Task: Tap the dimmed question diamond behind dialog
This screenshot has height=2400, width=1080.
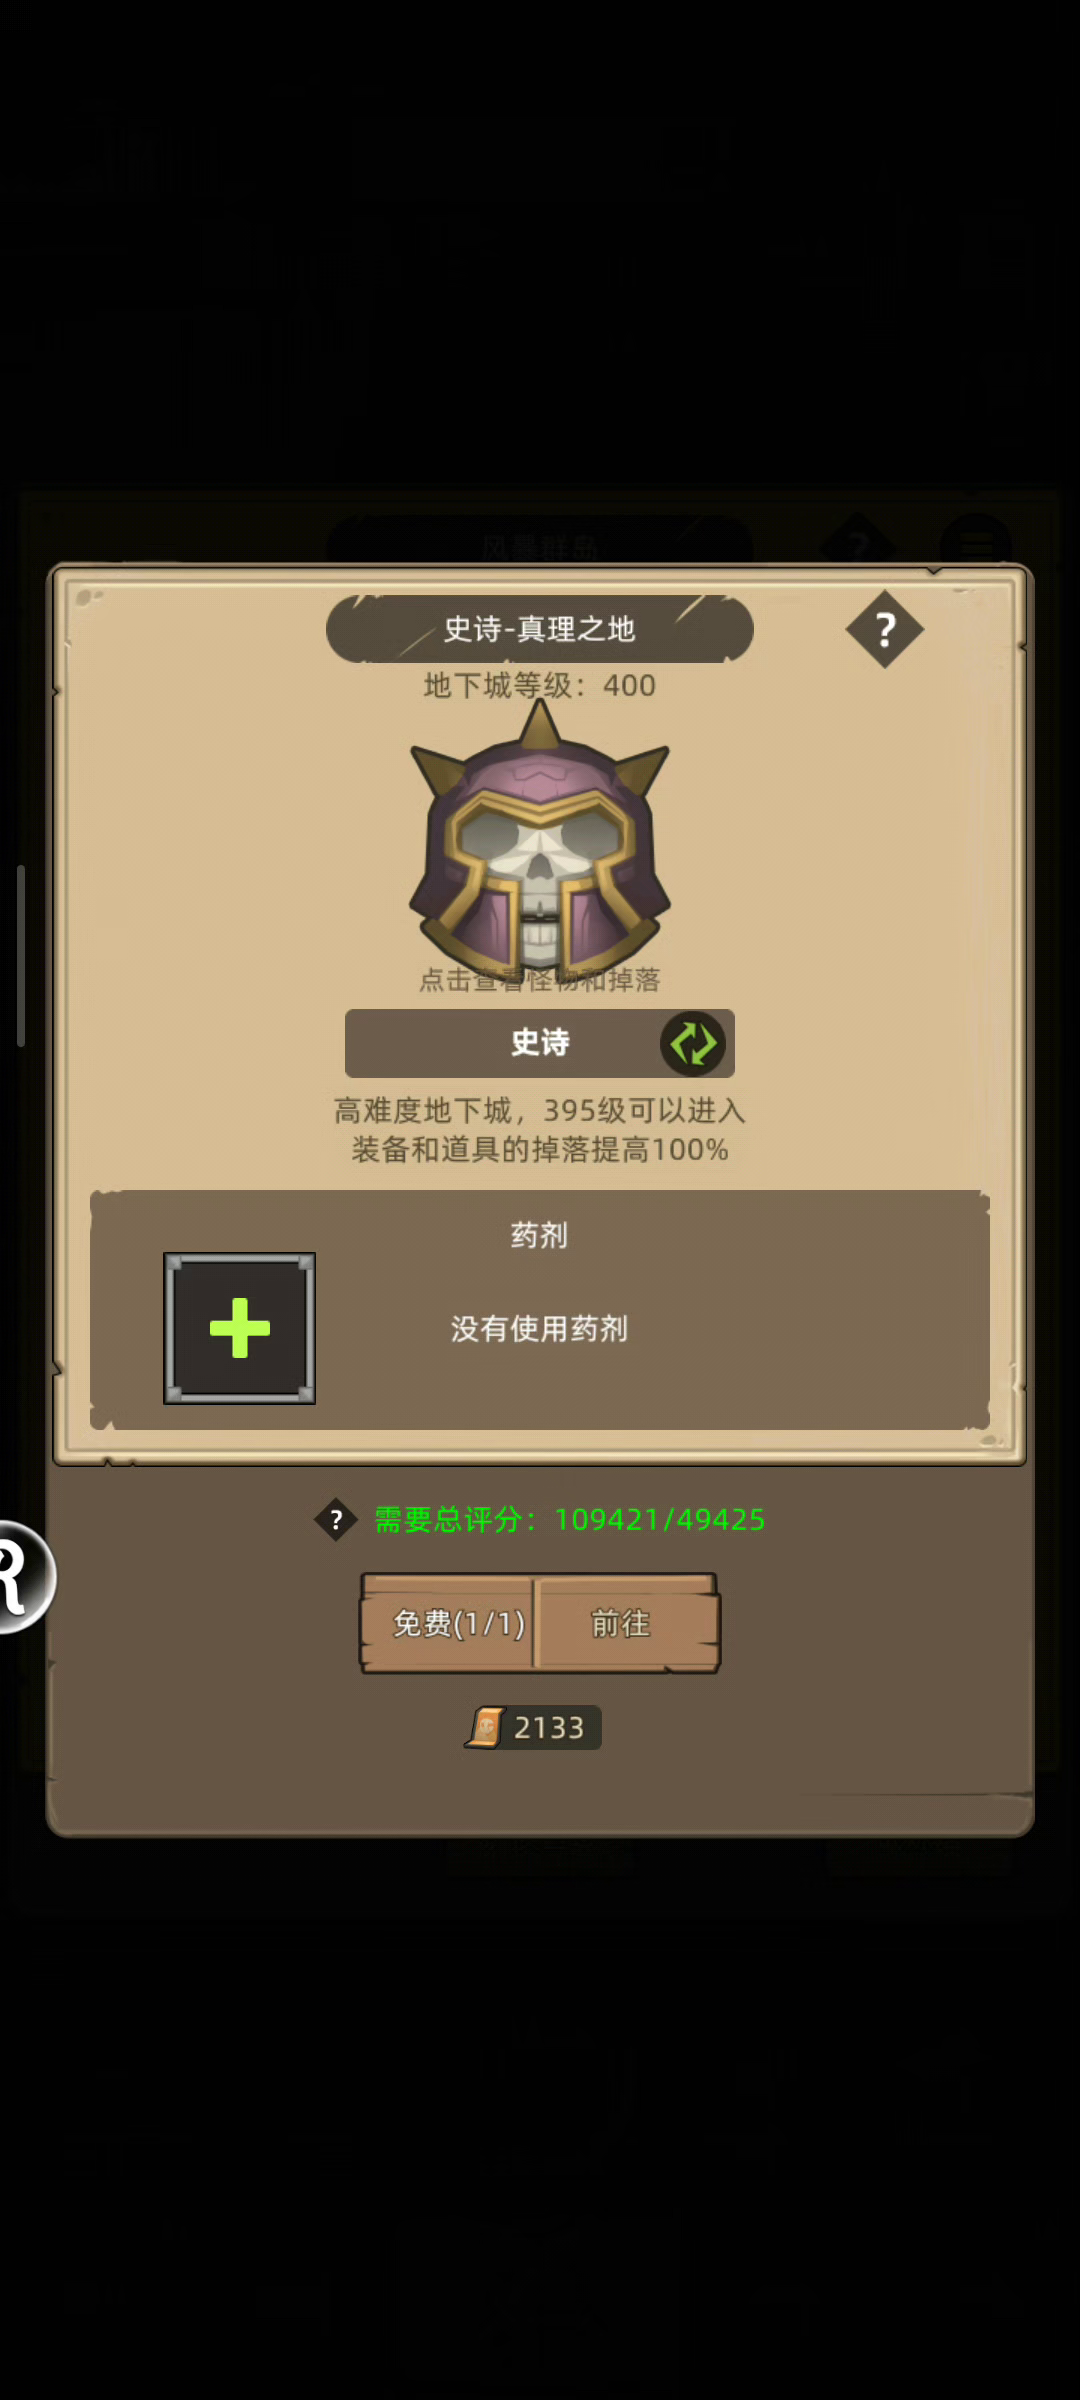Action: [x=858, y=543]
